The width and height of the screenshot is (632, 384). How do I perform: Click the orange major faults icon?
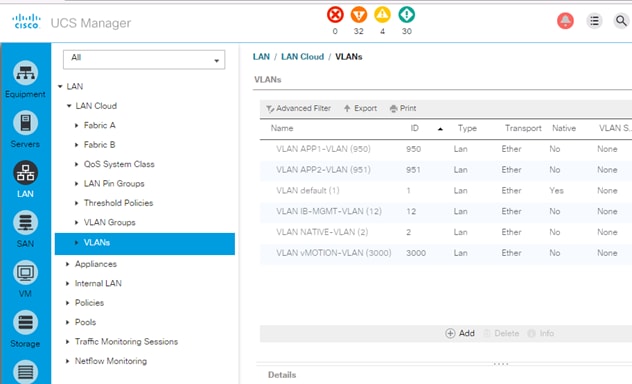tap(358, 15)
